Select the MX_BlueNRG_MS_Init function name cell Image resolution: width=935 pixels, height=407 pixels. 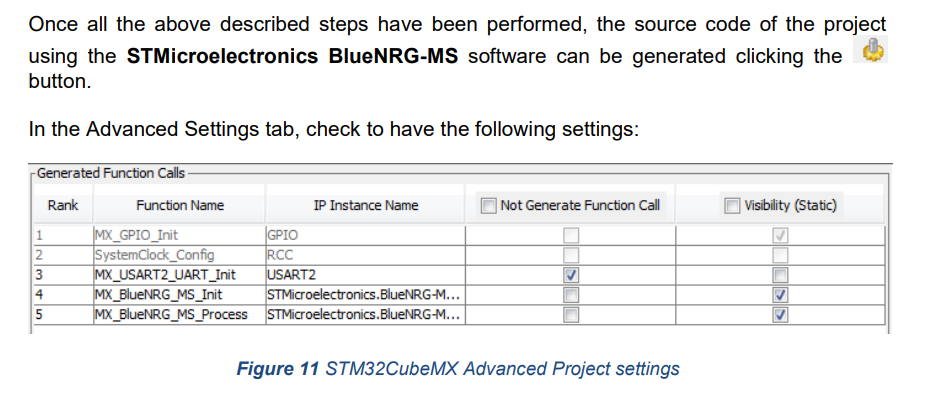click(179, 295)
